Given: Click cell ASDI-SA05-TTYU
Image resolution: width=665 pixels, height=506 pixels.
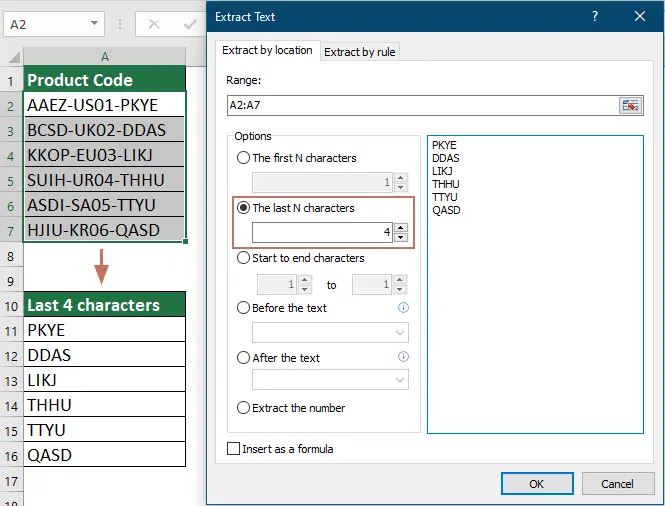Looking at the screenshot, I should coord(105,205).
